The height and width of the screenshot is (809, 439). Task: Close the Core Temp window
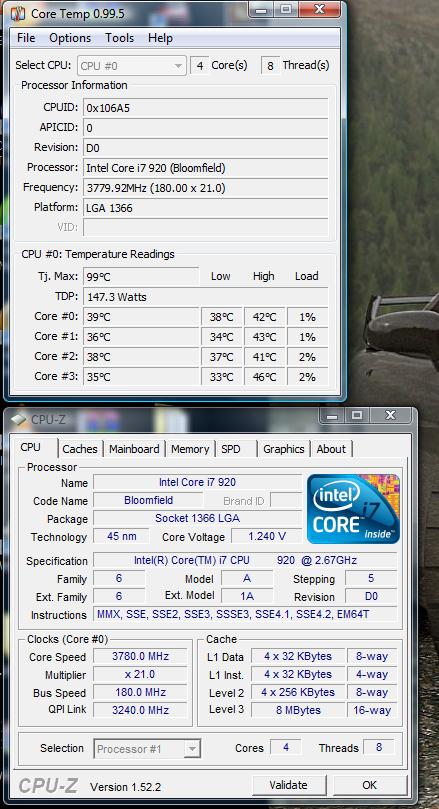click(x=319, y=9)
